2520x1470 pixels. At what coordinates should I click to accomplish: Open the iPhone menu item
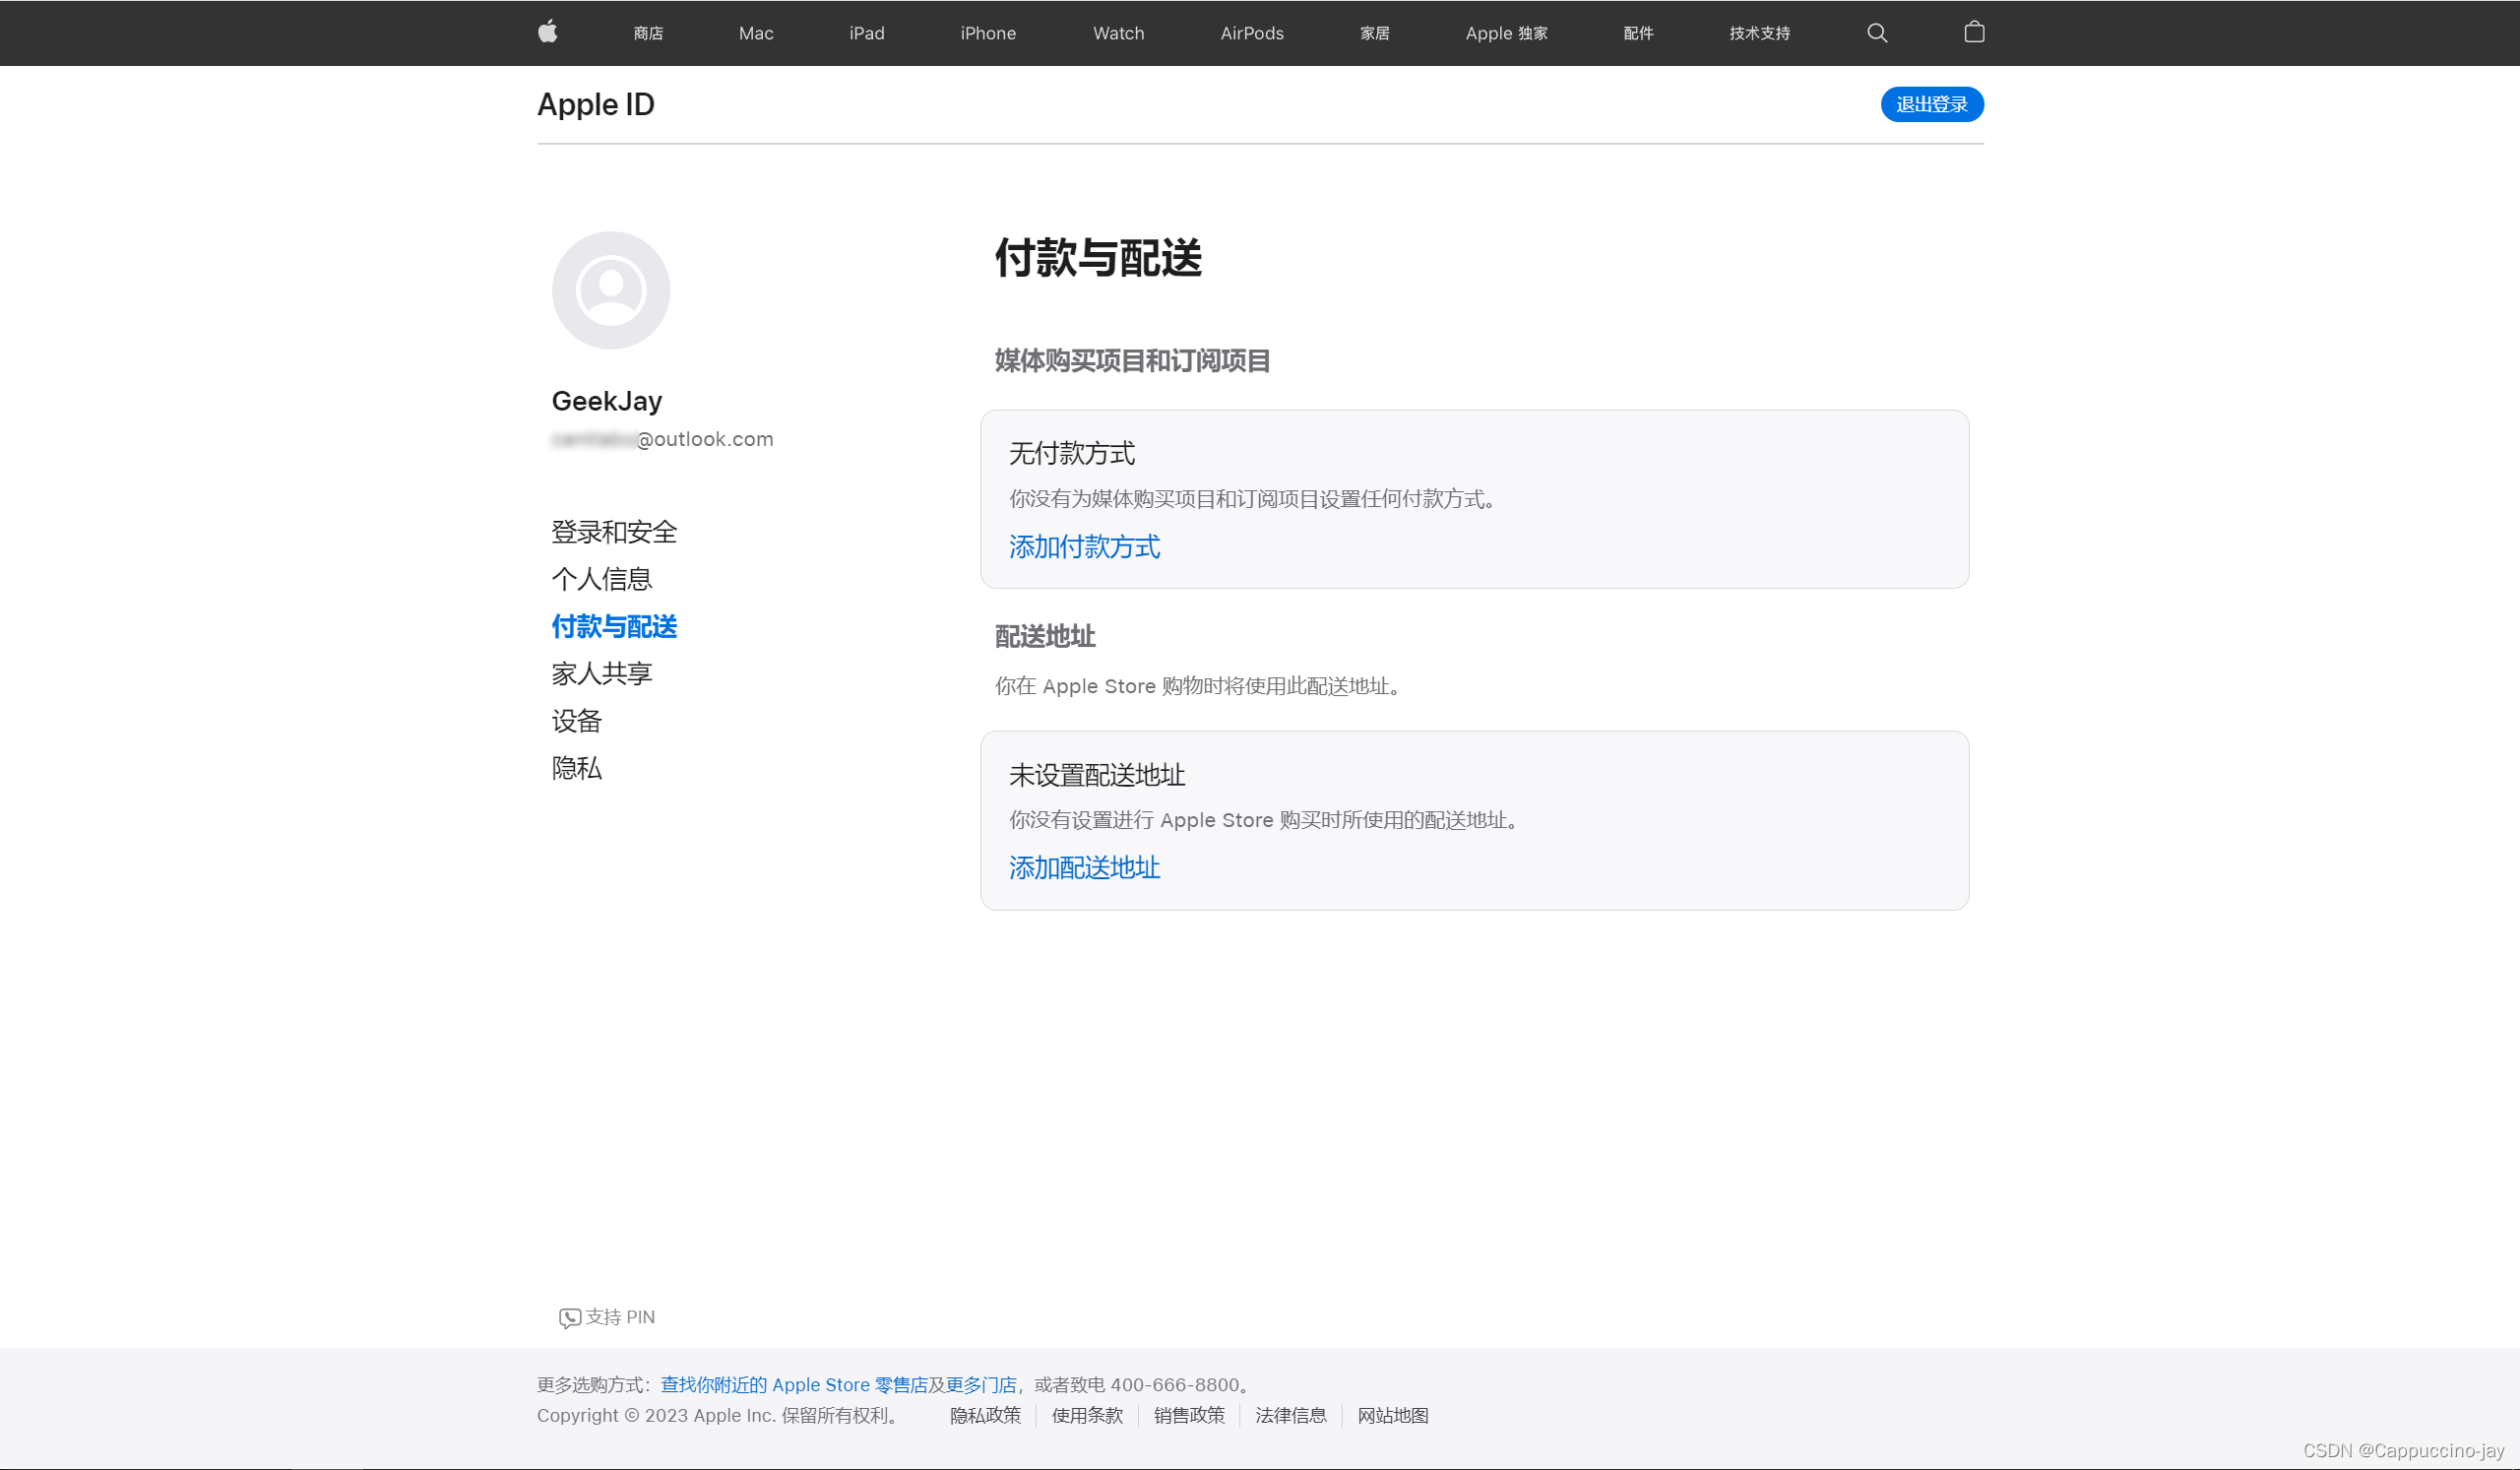click(988, 33)
